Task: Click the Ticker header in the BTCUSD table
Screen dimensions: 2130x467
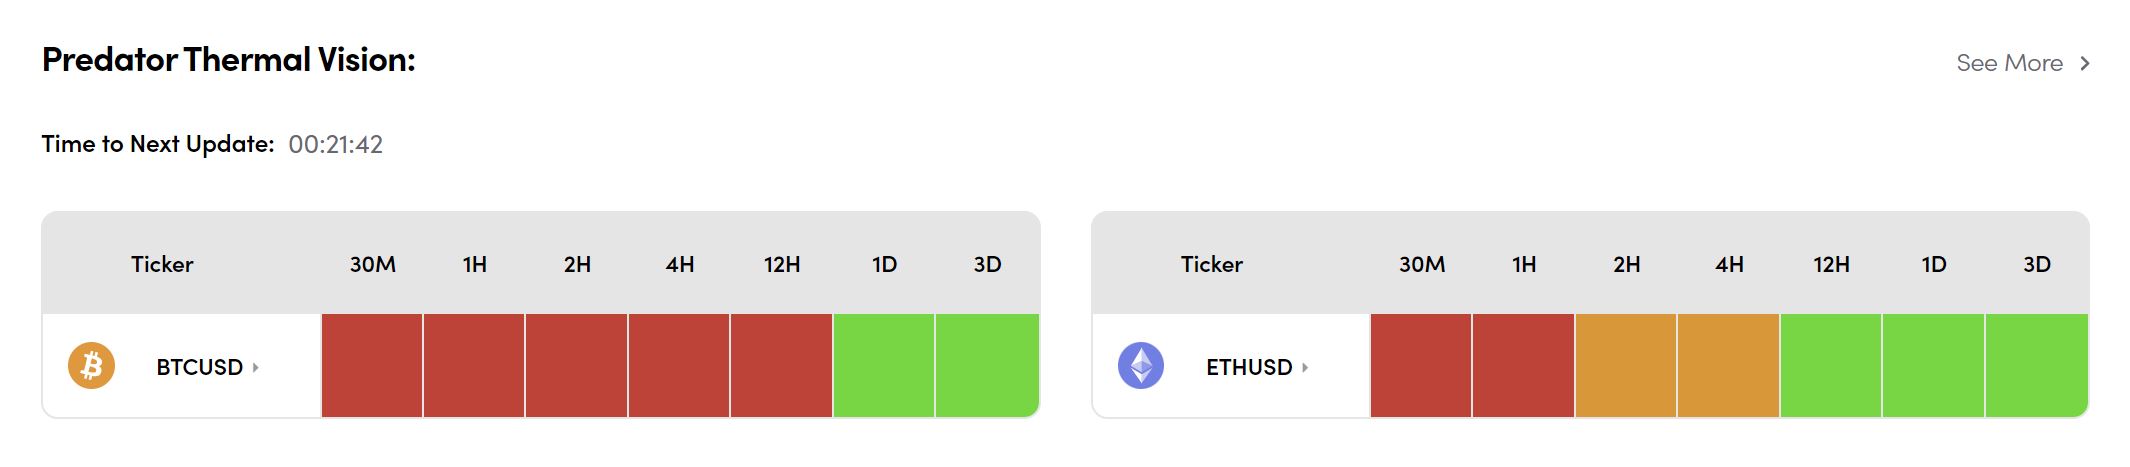Action: [162, 264]
